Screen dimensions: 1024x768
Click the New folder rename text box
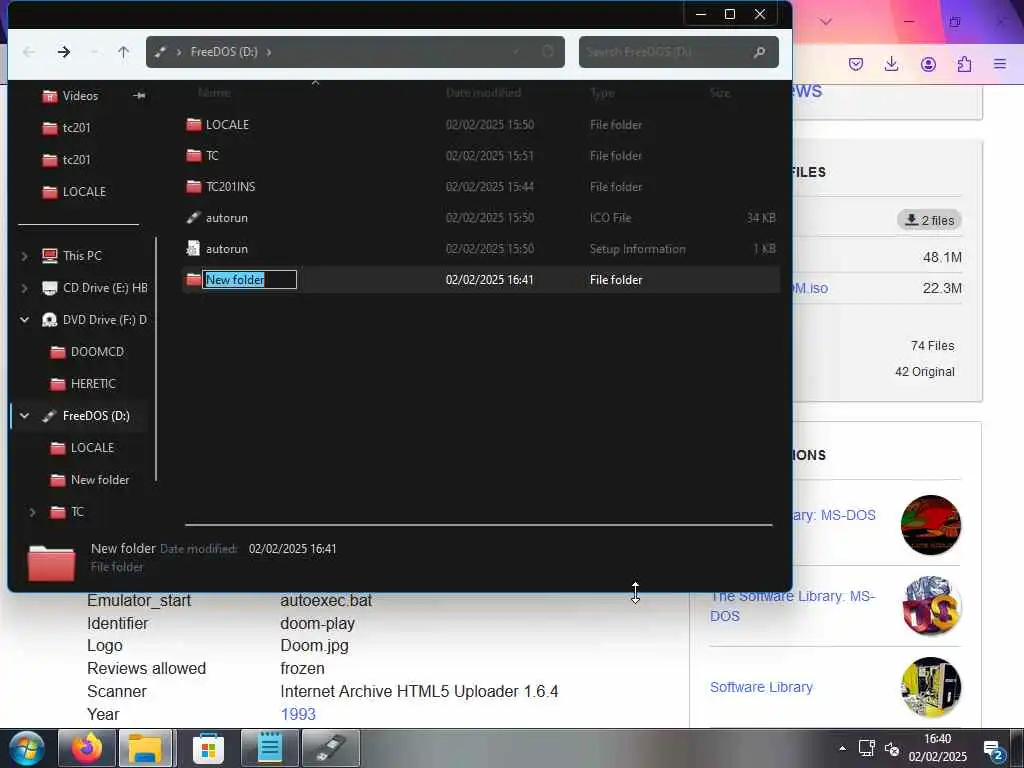[x=249, y=280]
